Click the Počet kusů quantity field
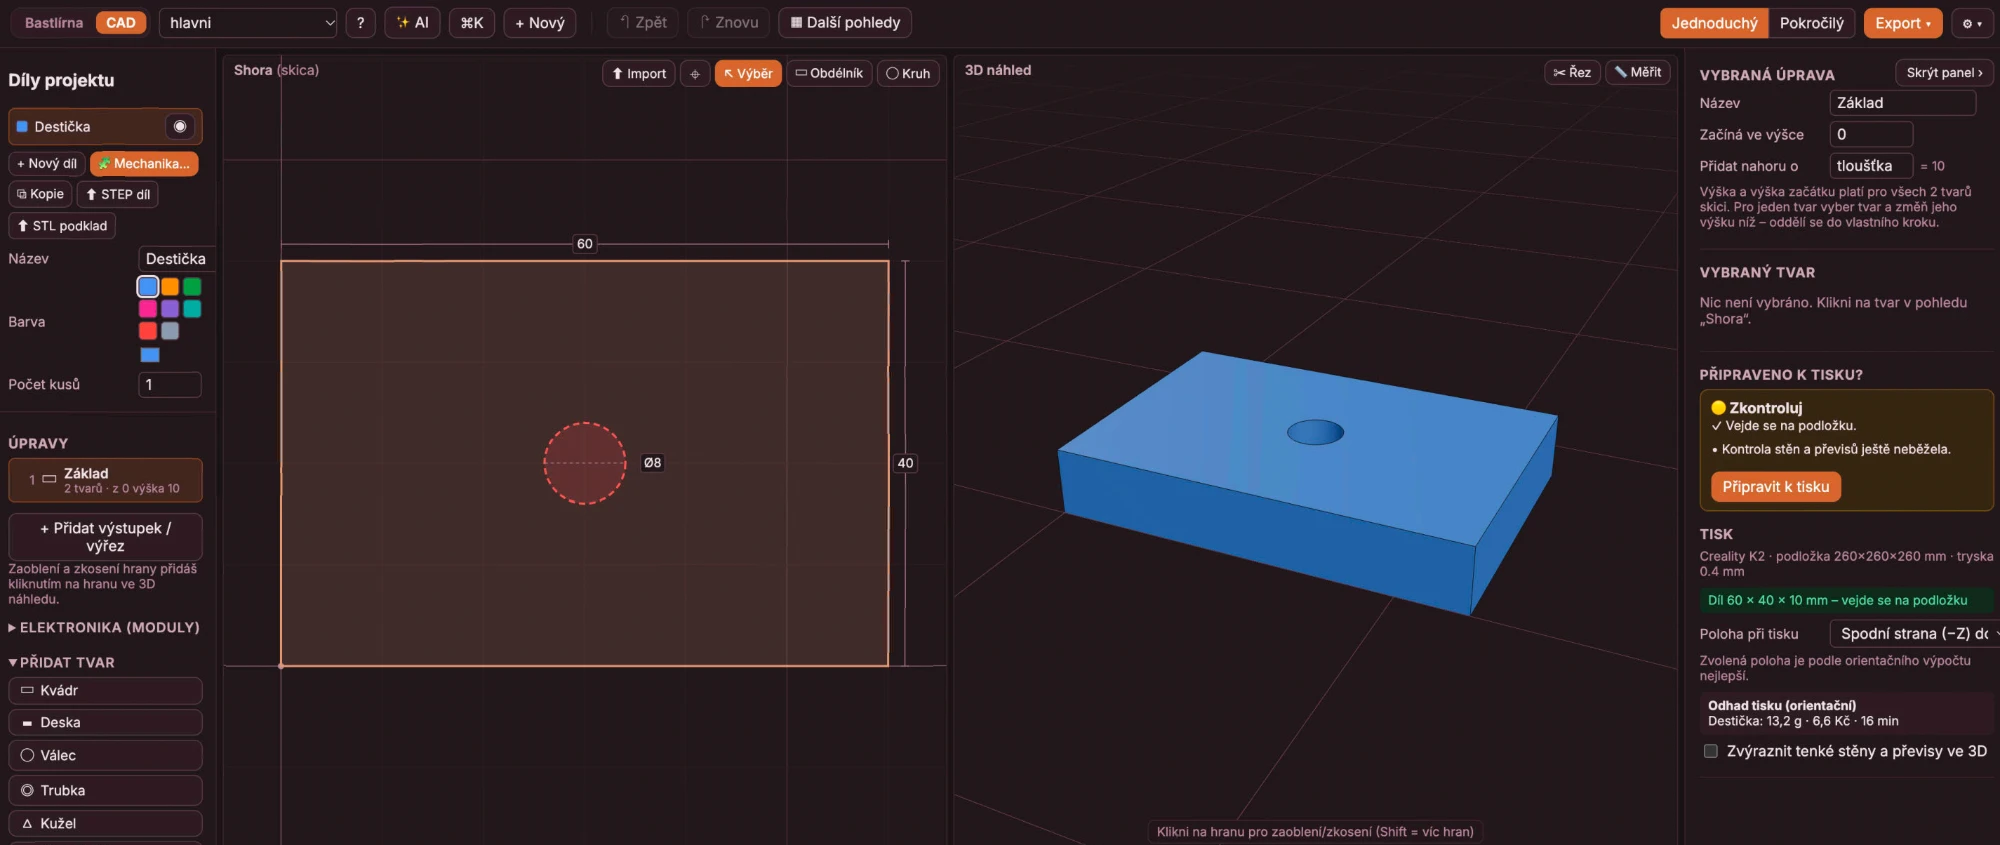Image resolution: width=2000 pixels, height=845 pixels. coord(170,385)
